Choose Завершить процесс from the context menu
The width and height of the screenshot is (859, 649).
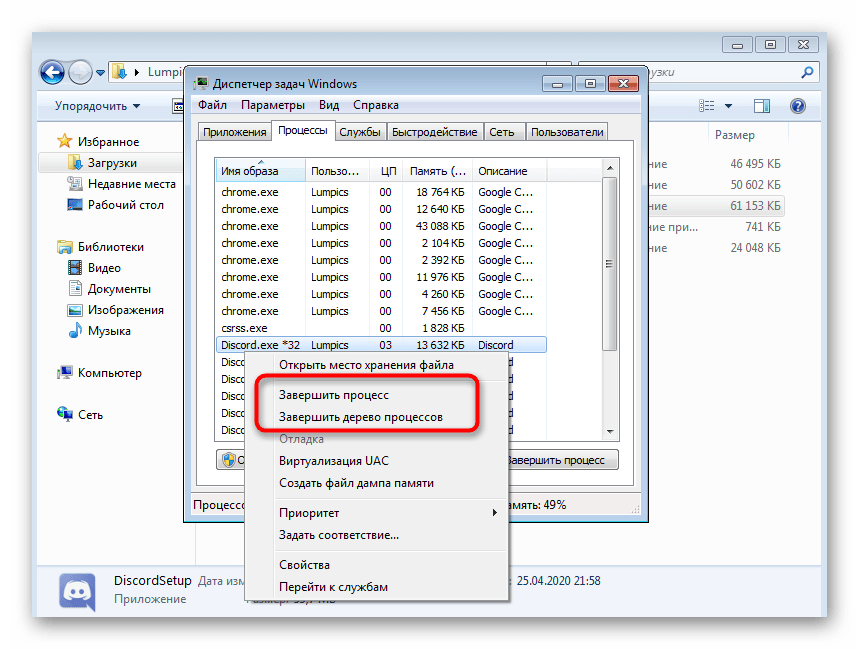(333, 396)
